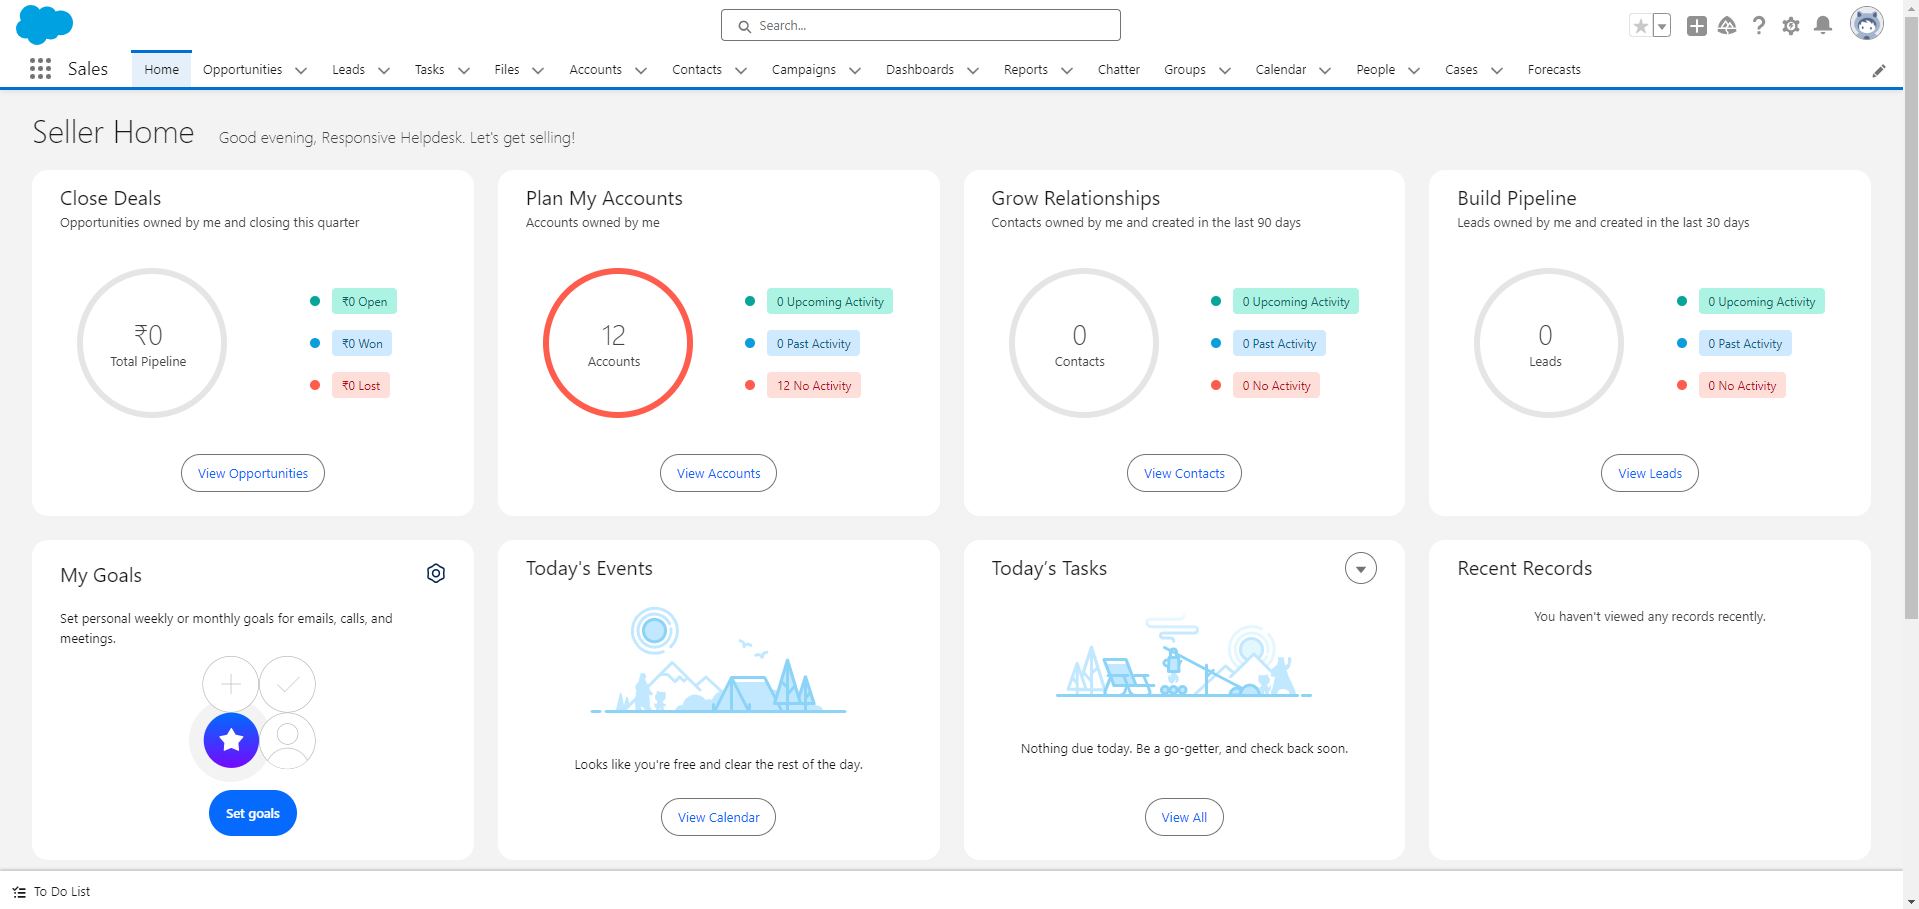This screenshot has height=909, width=1919.
Task: Expand the Campaigns tab dropdown chevron
Action: [x=855, y=70]
